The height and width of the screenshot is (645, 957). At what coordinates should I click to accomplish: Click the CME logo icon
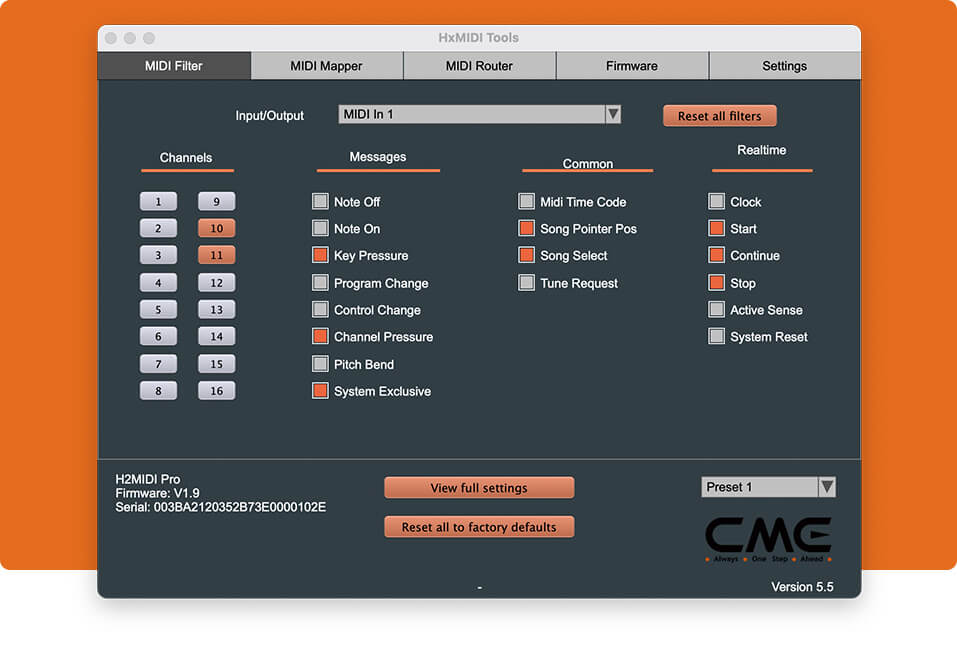click(x=768, y=537)
